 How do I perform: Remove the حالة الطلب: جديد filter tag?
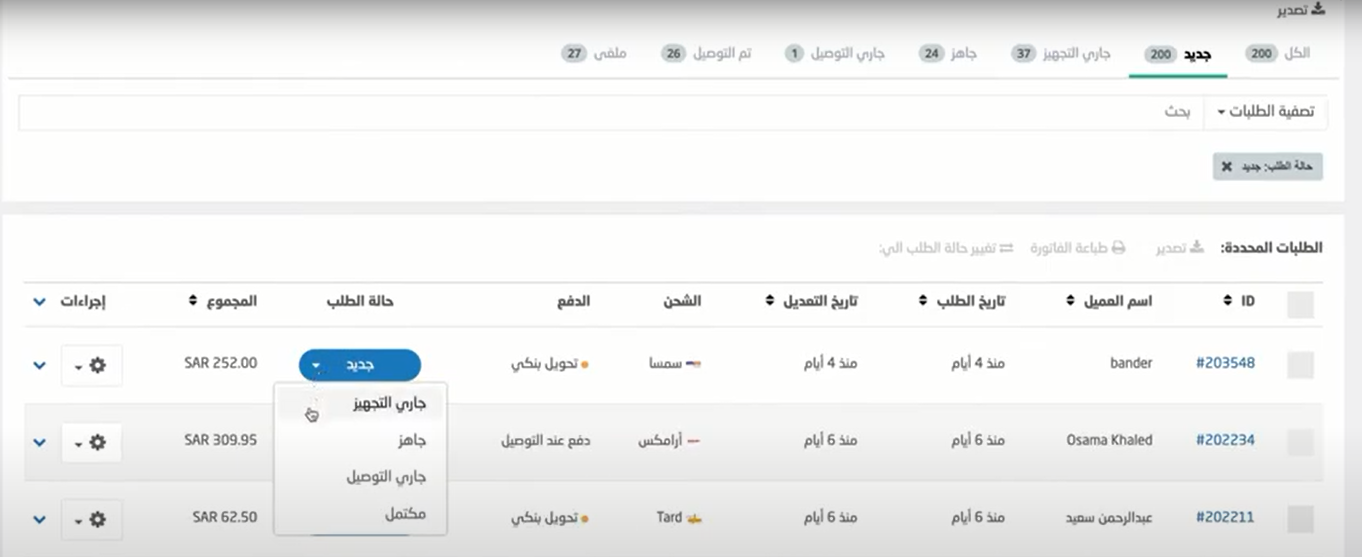click(x=1226, y=167)
